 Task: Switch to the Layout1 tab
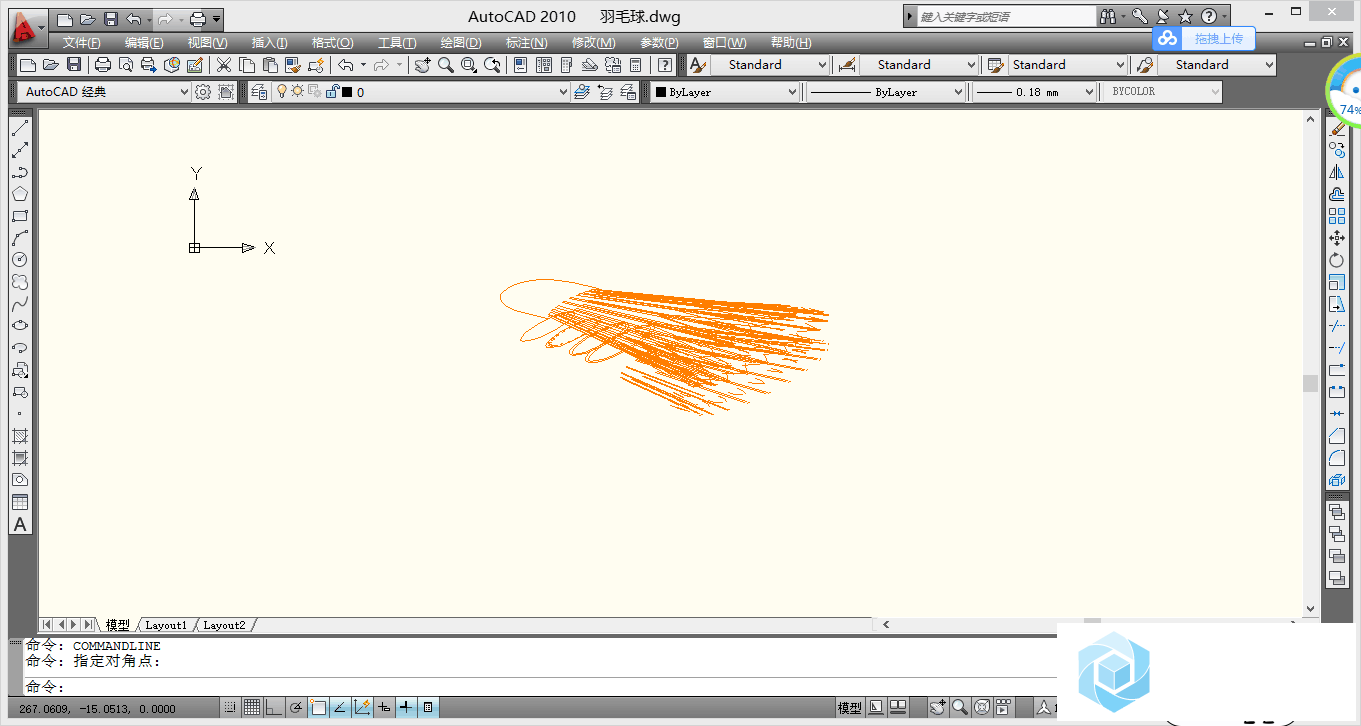click(x=166, y=625)
